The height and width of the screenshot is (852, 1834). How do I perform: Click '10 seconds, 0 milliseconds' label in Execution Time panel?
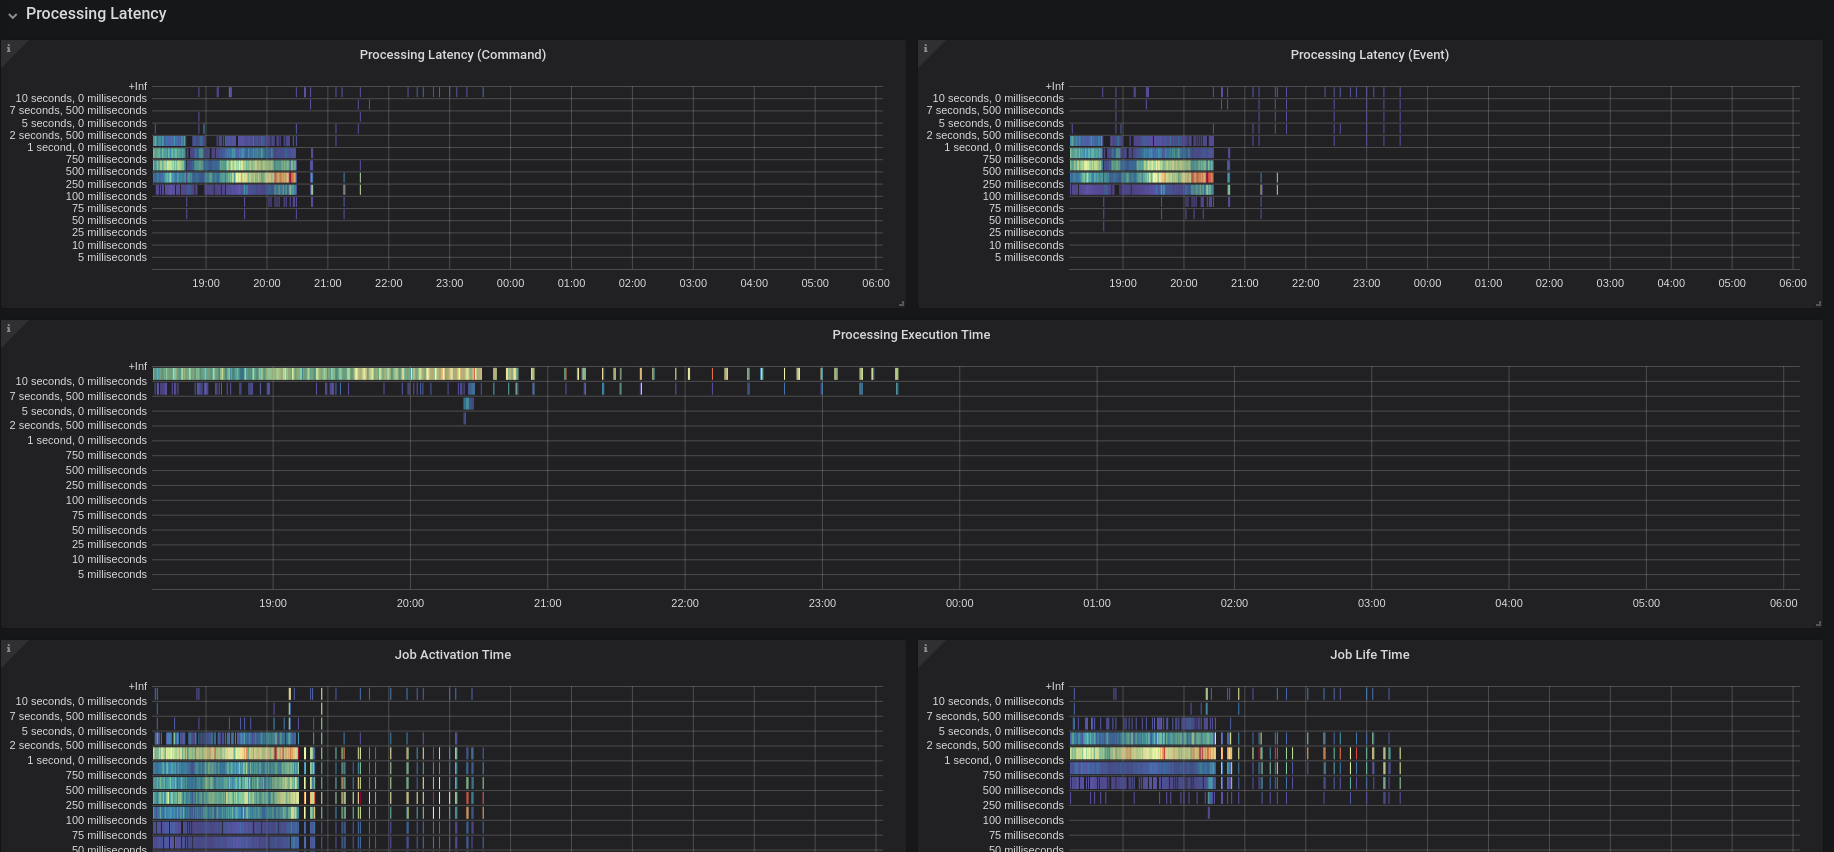click(81, 382)
